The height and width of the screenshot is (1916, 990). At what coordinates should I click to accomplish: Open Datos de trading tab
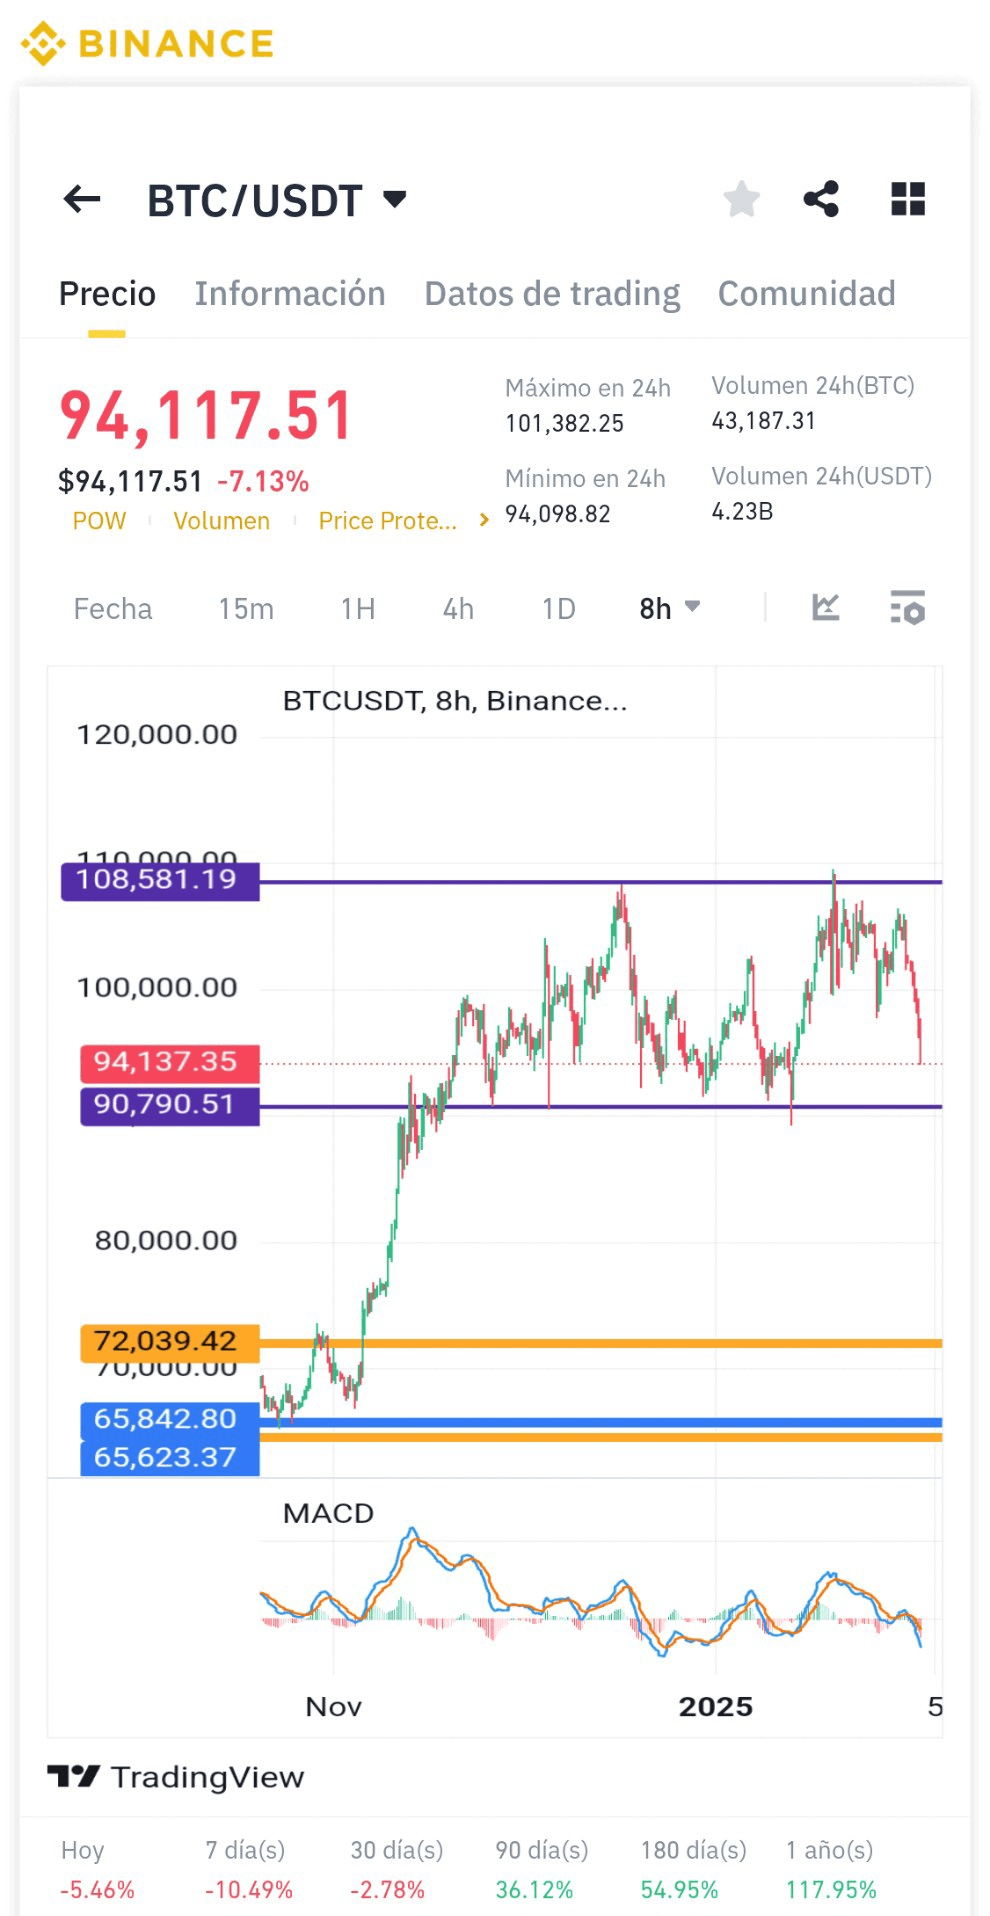coord(552,294)
